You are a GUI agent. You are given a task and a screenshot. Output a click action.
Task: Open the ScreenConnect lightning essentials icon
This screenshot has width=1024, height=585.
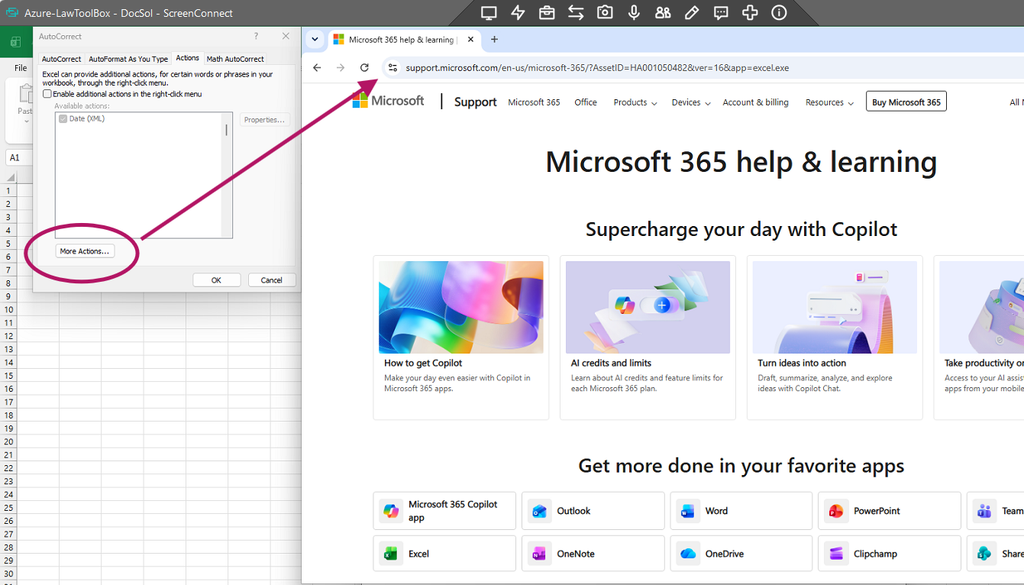pyautogui.click(x=518, y=12)
